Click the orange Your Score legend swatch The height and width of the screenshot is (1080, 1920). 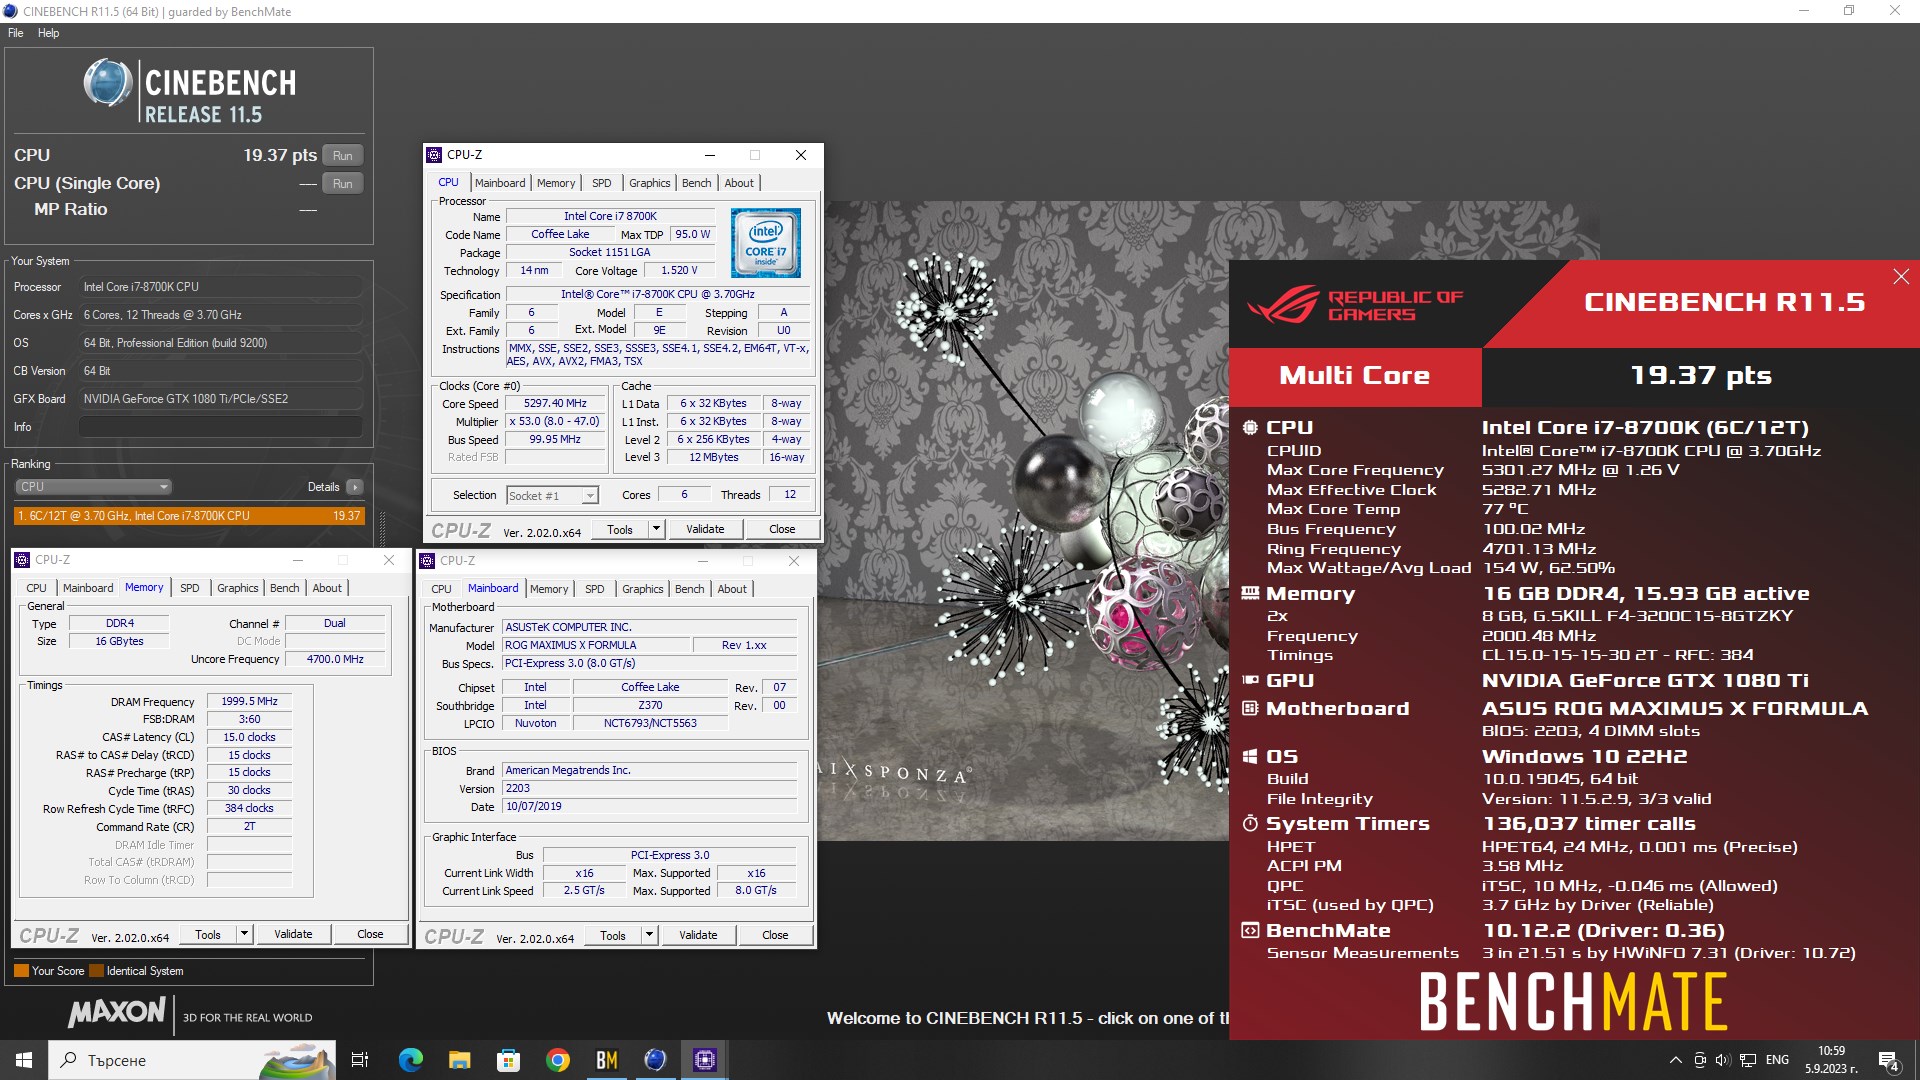tap(21, 971)
